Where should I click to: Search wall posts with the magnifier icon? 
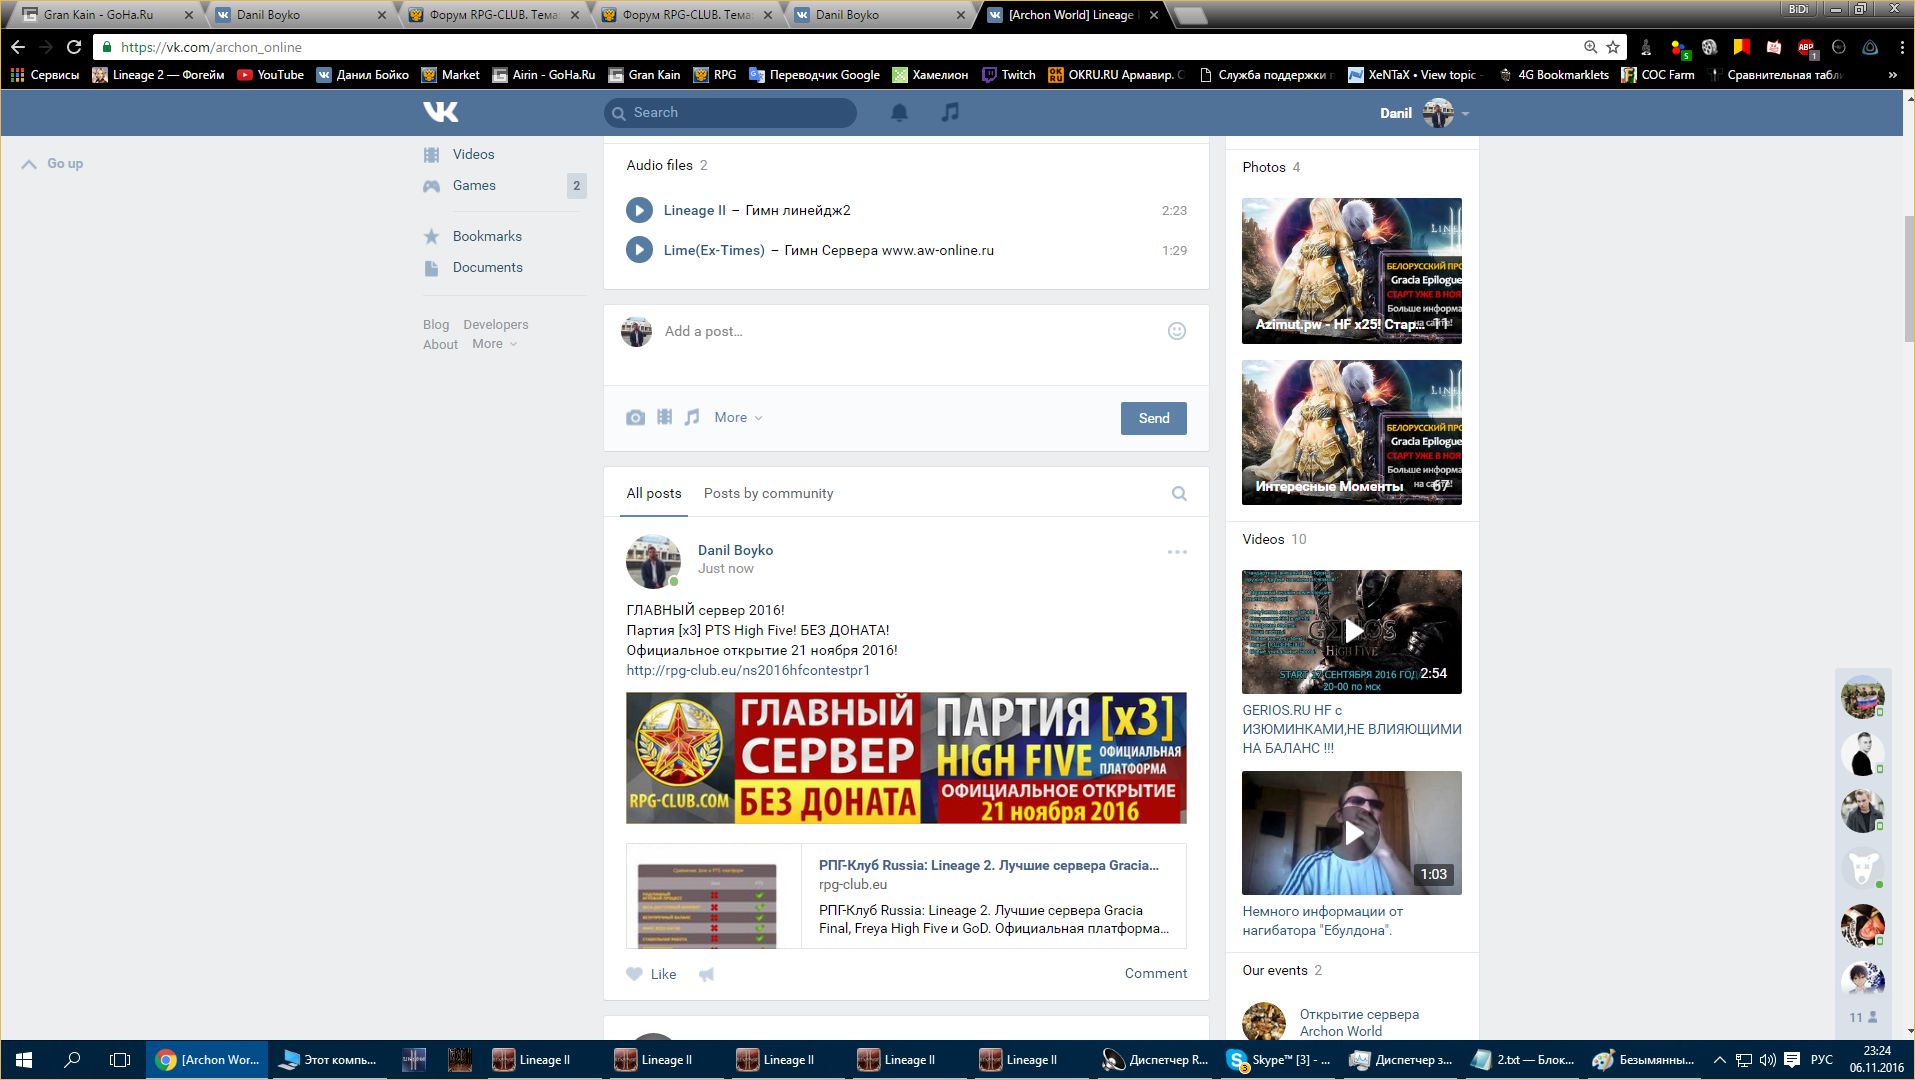(x=1179, y=493)
